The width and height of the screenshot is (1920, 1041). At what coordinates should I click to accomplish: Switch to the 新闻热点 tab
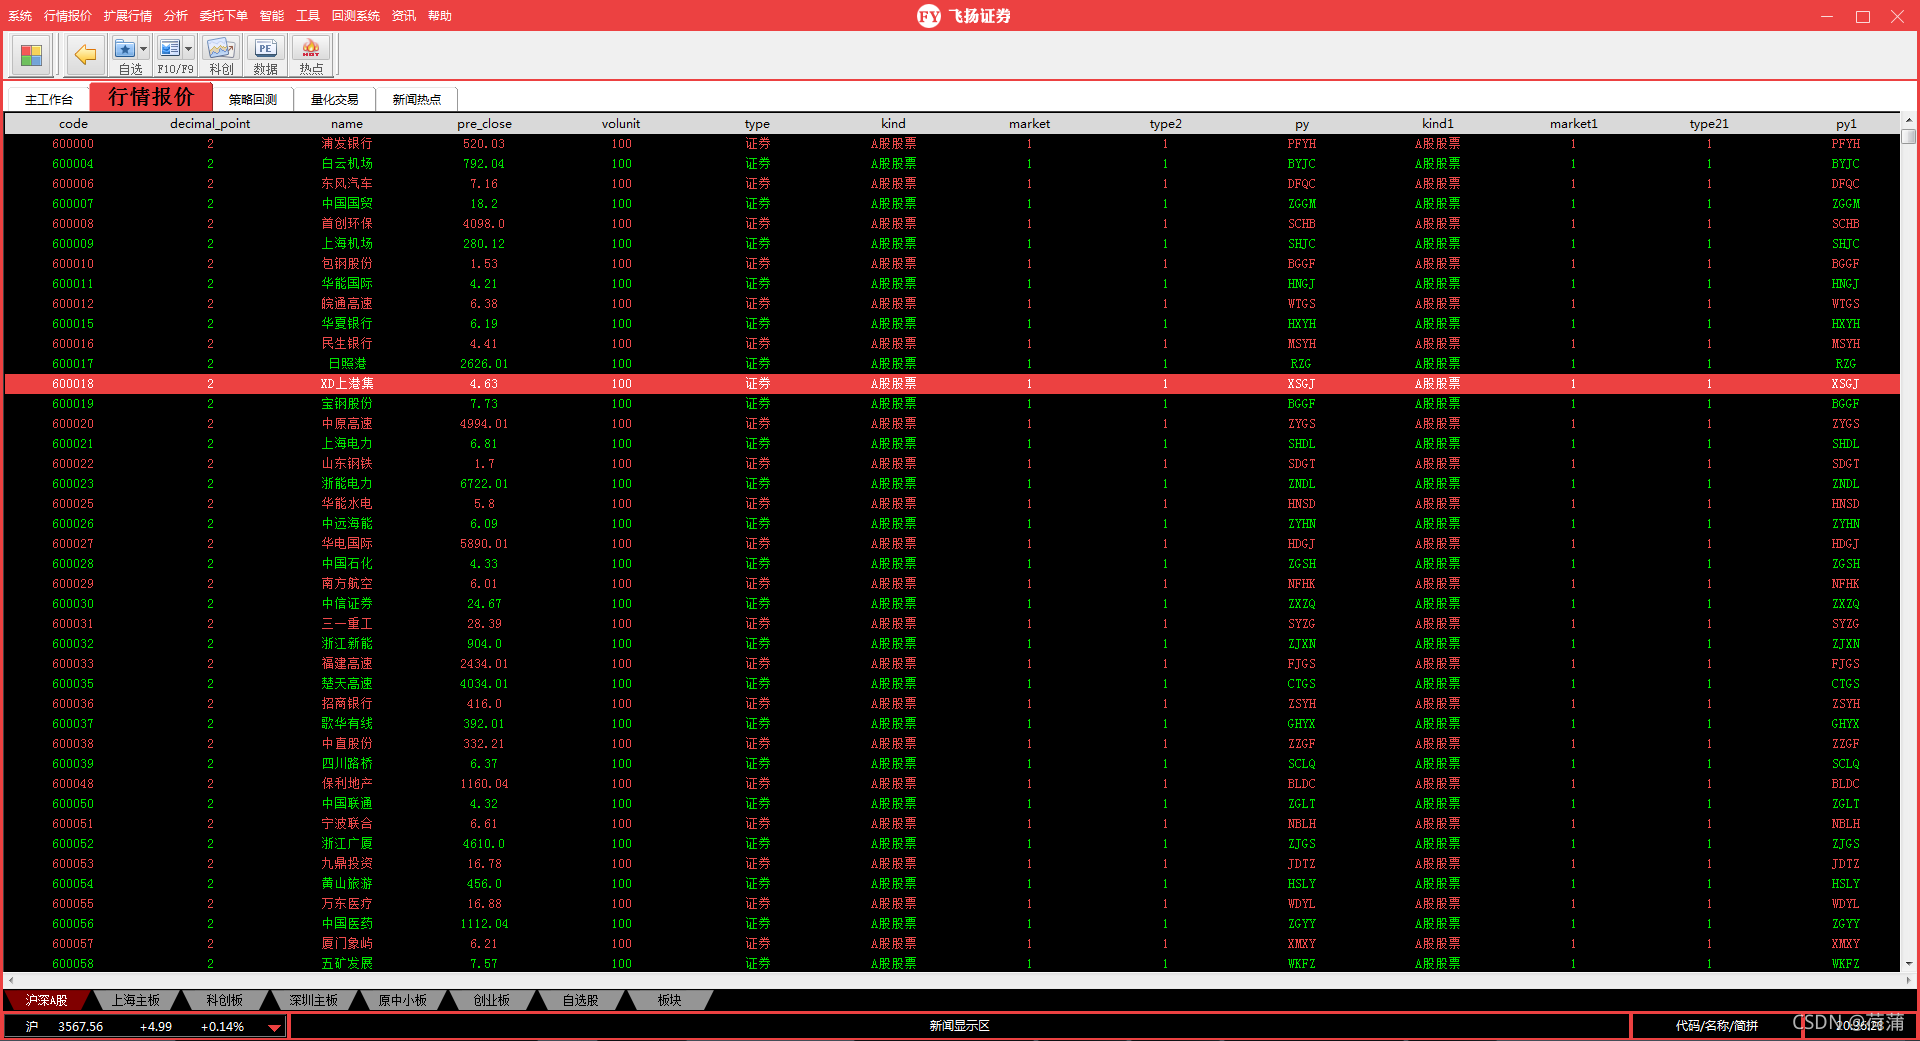click(x=417, y=99)
